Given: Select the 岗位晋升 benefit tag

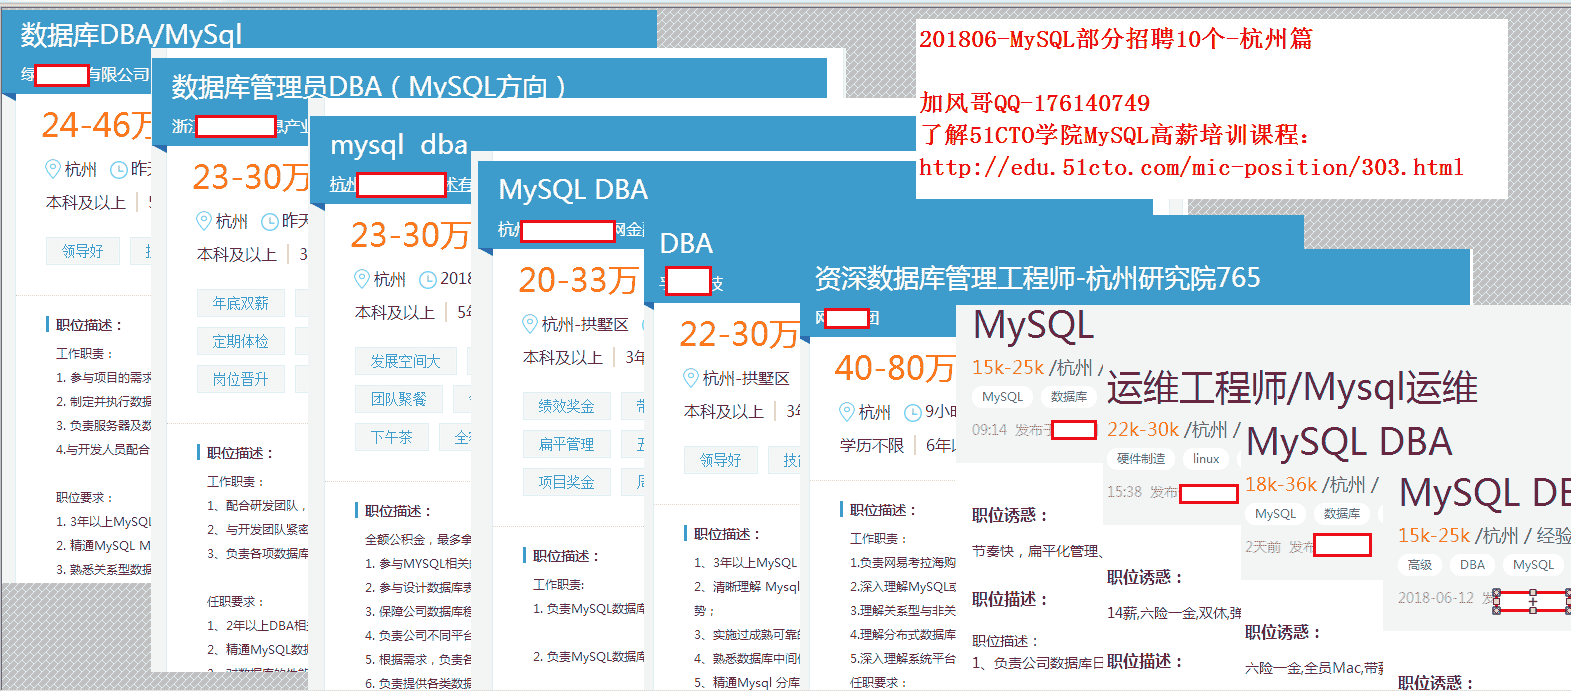Looking at the screenshot, I should [x=240, y=379].
